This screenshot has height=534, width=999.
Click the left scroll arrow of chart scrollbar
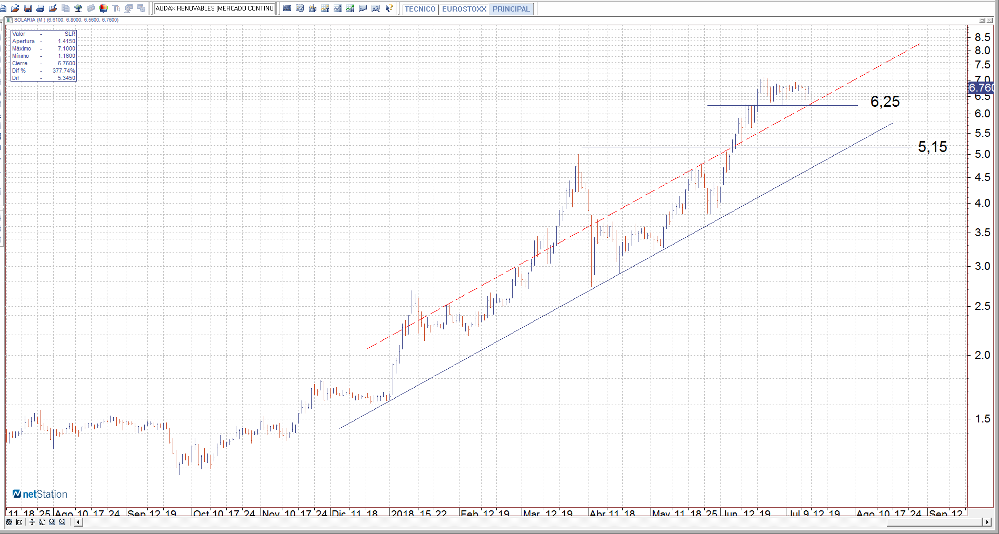pyautogui.click(x=78, y=522)
